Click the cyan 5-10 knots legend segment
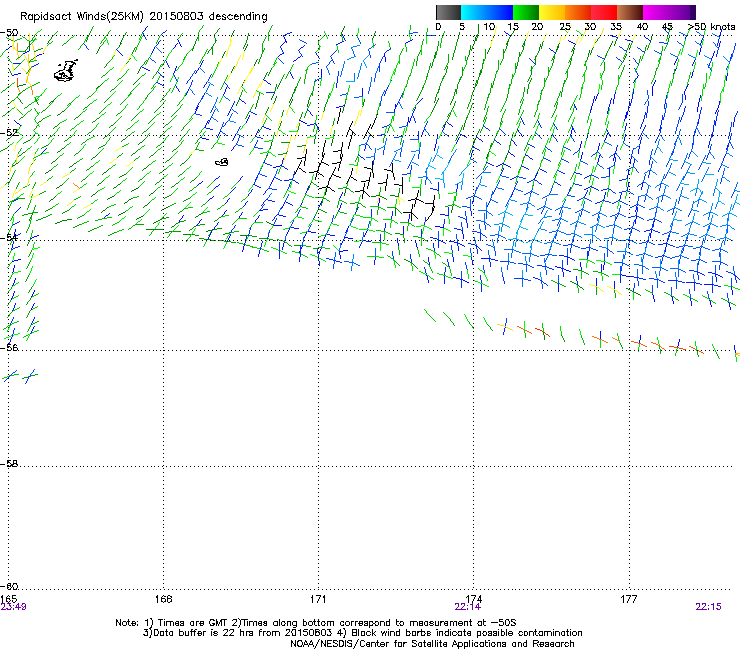Viewport: 740px width, 650px height. (x=474, y=12)
